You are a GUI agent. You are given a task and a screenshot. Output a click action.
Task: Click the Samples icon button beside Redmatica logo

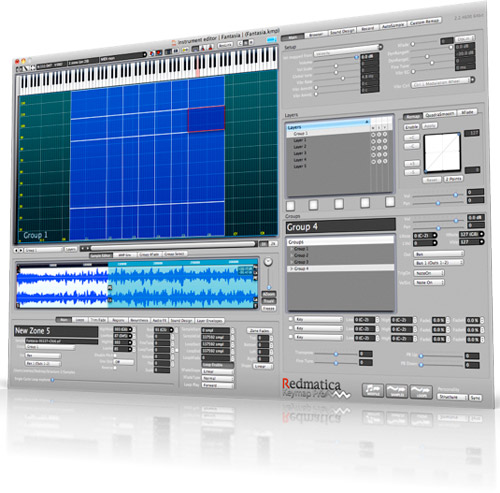(396, 391)
